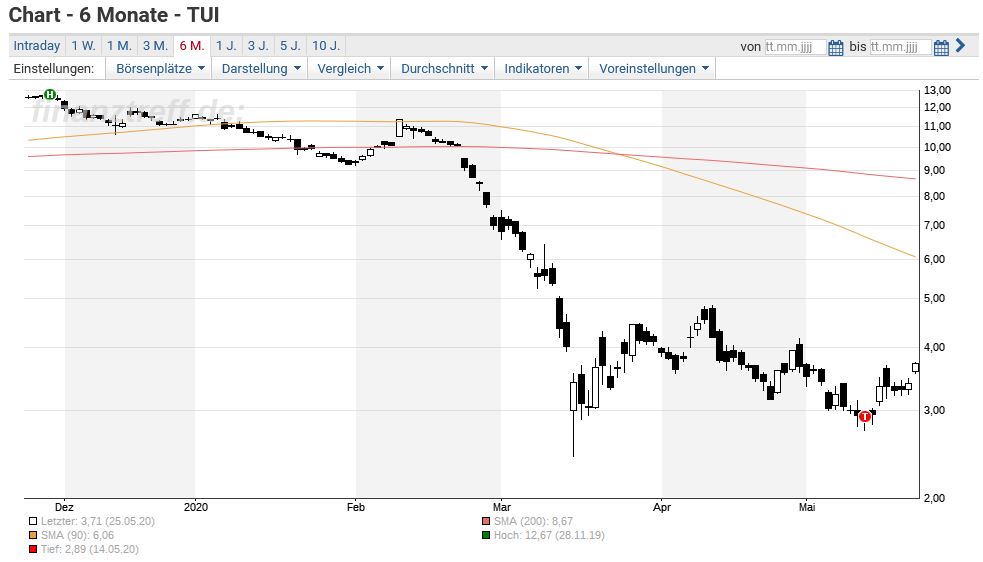
Task: Expand the Börsenplätze dropdown
Action: (x=159, y=68)
